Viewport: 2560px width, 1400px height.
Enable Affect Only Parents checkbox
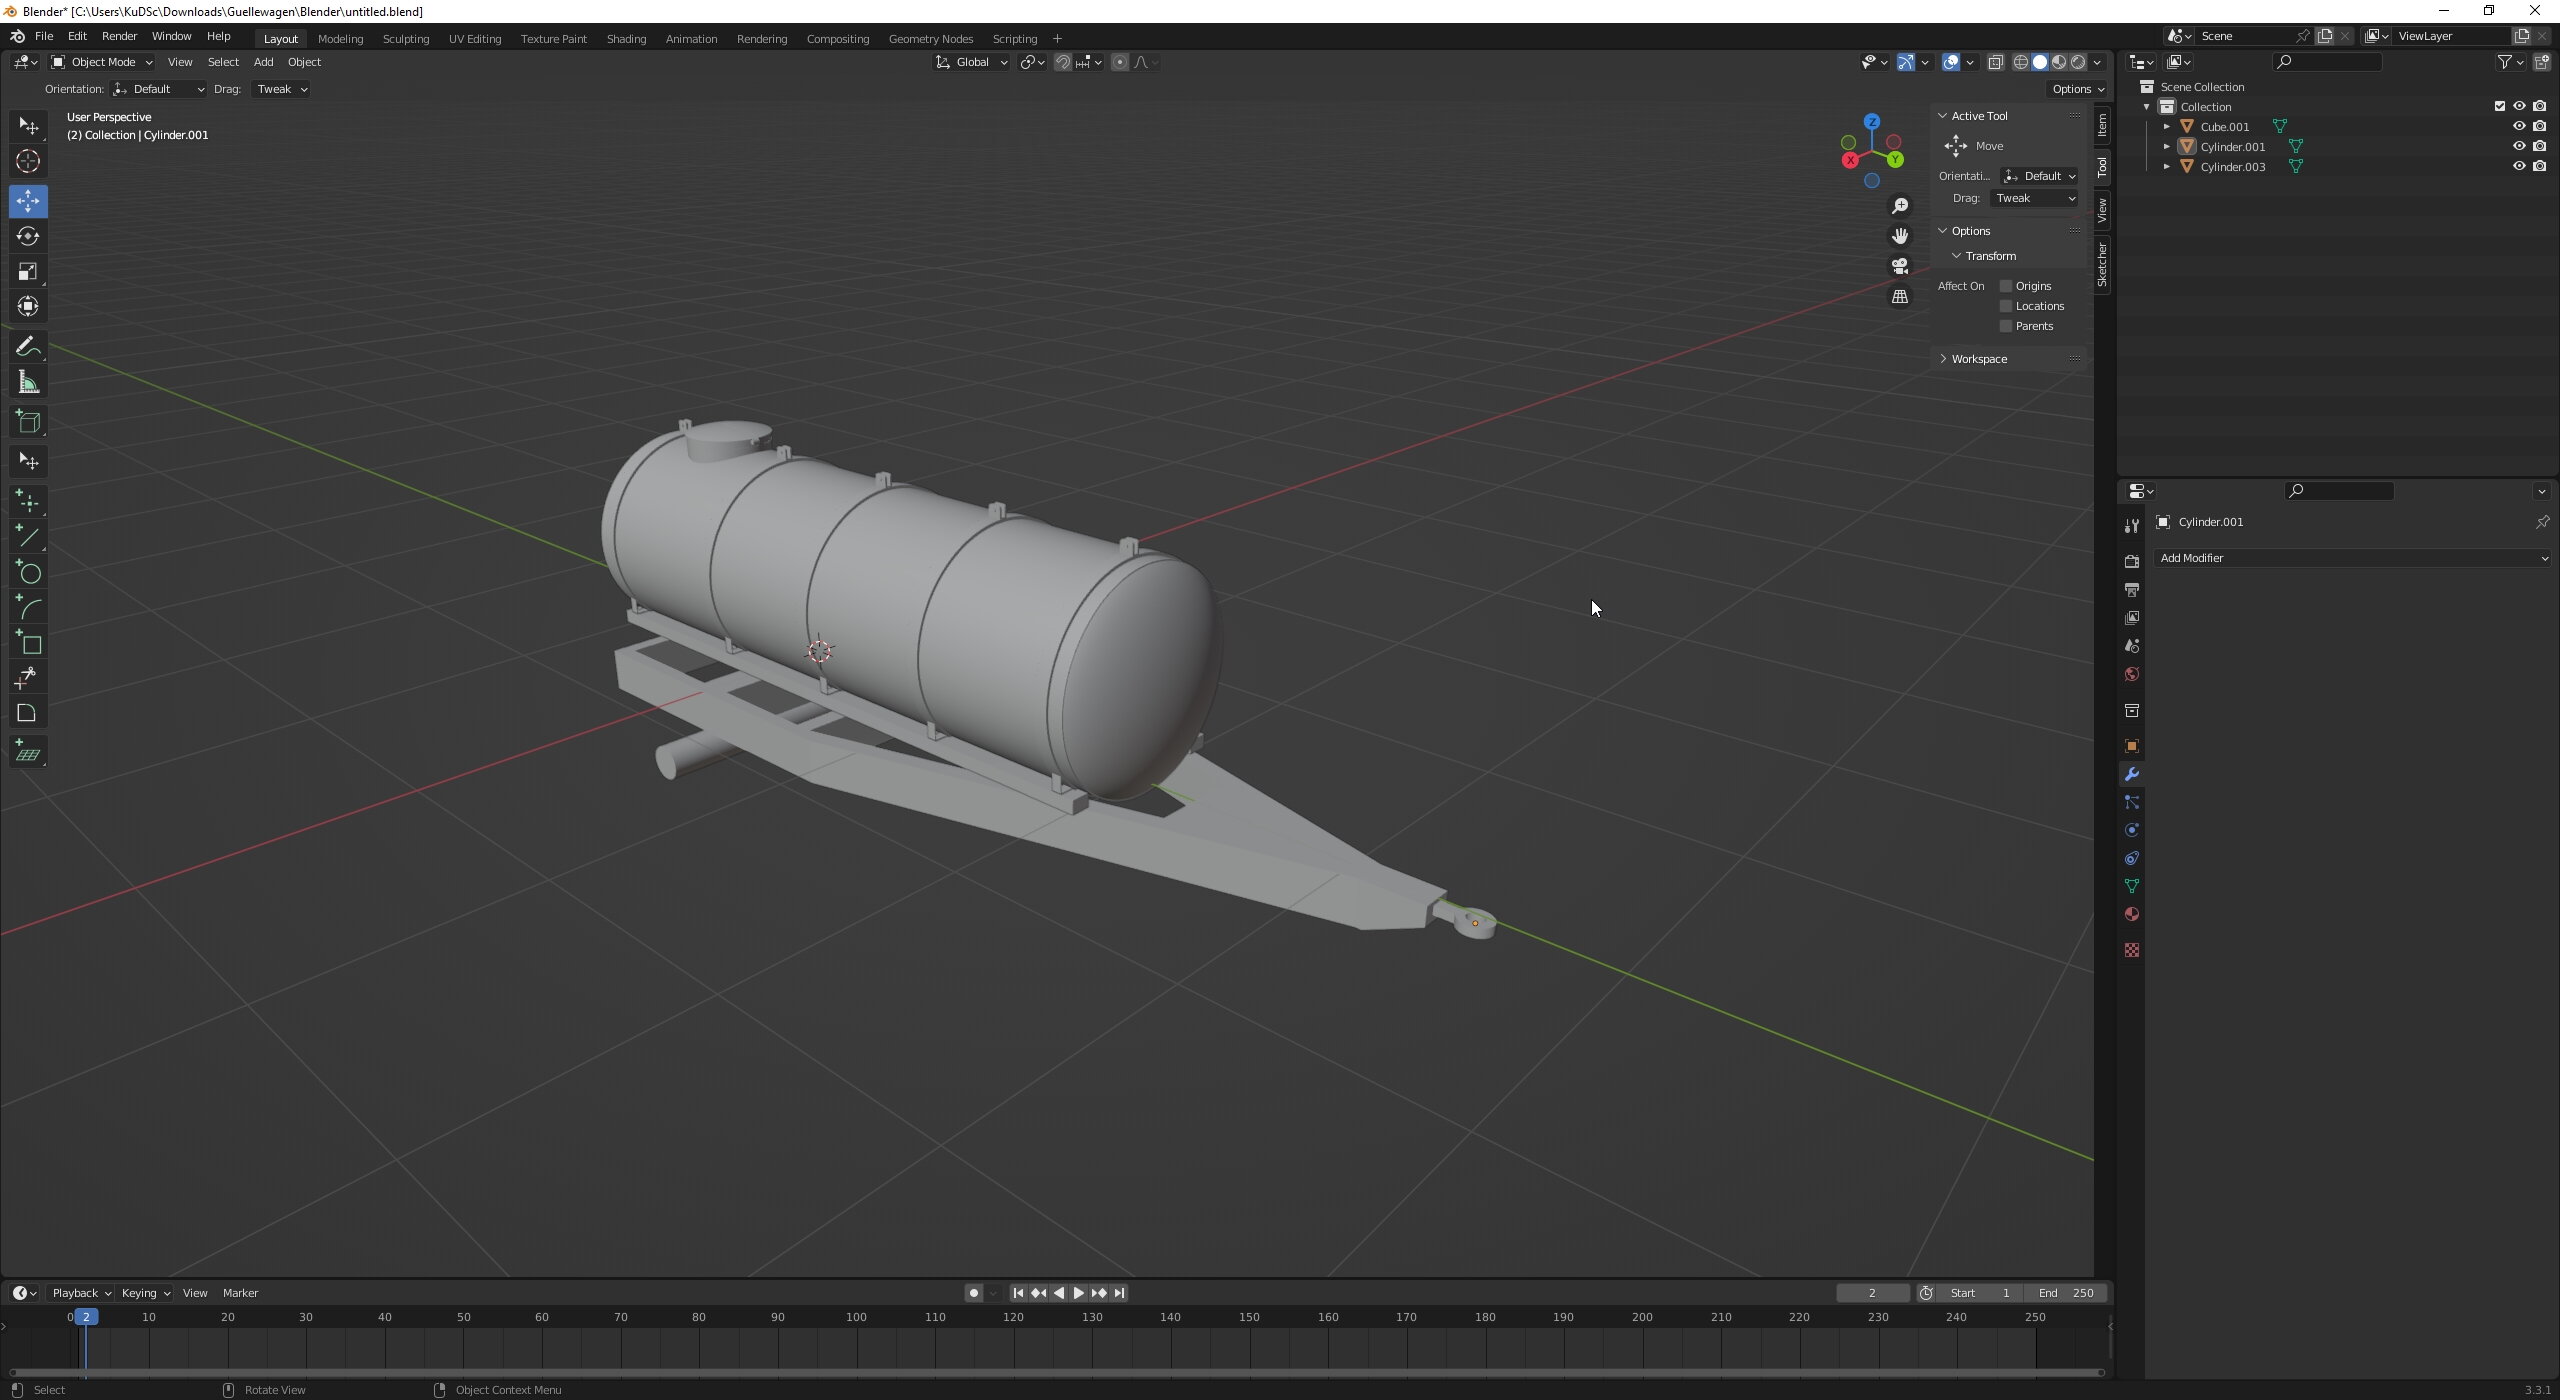coord(2005,326)
